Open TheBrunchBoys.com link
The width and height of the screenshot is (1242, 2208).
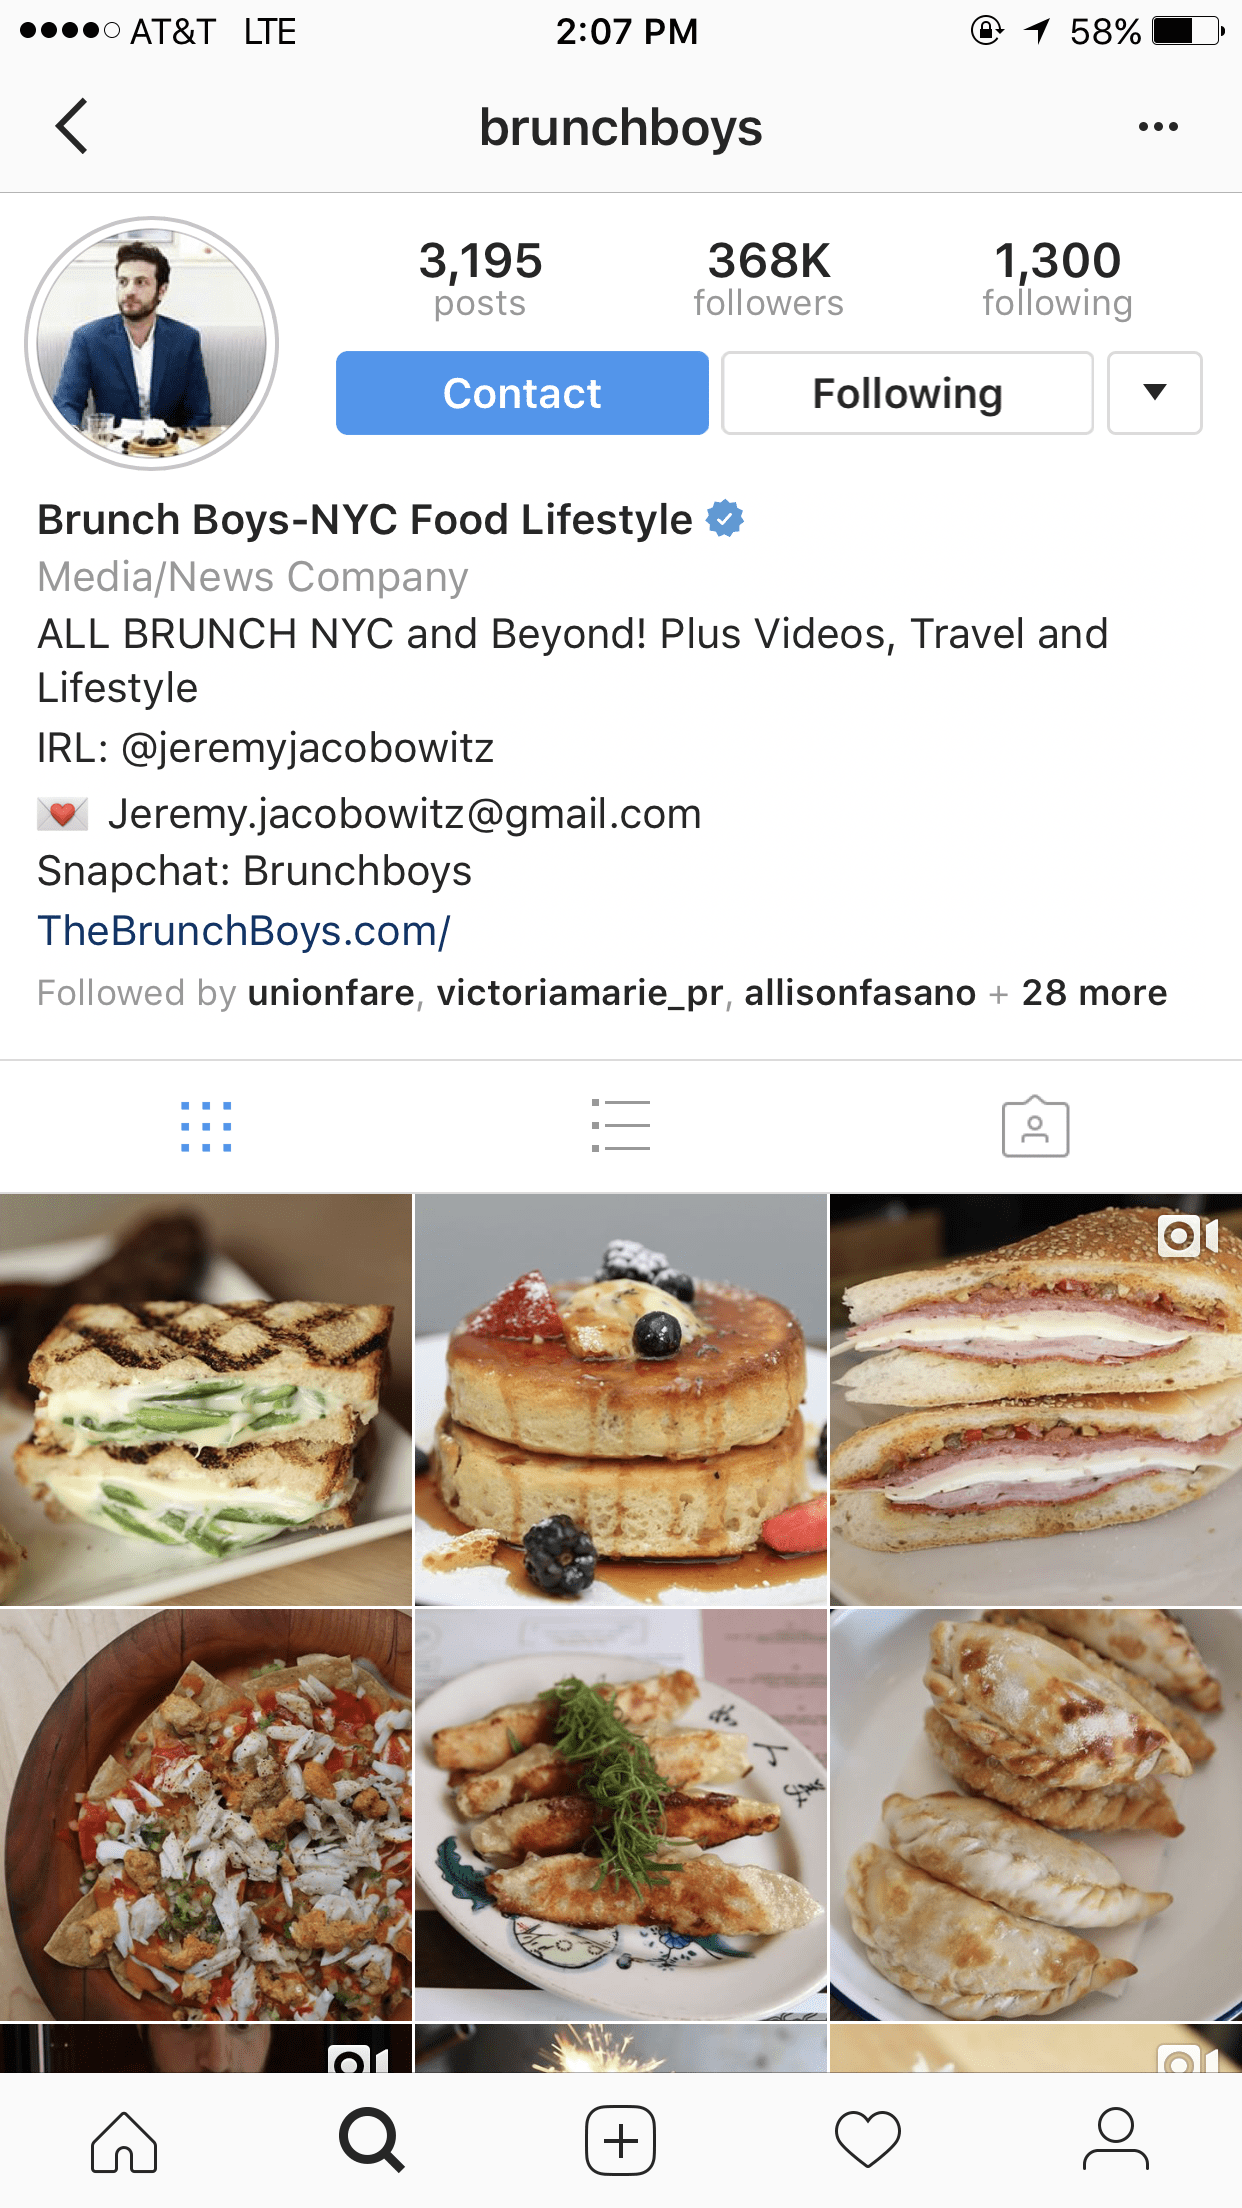(244, 931)
